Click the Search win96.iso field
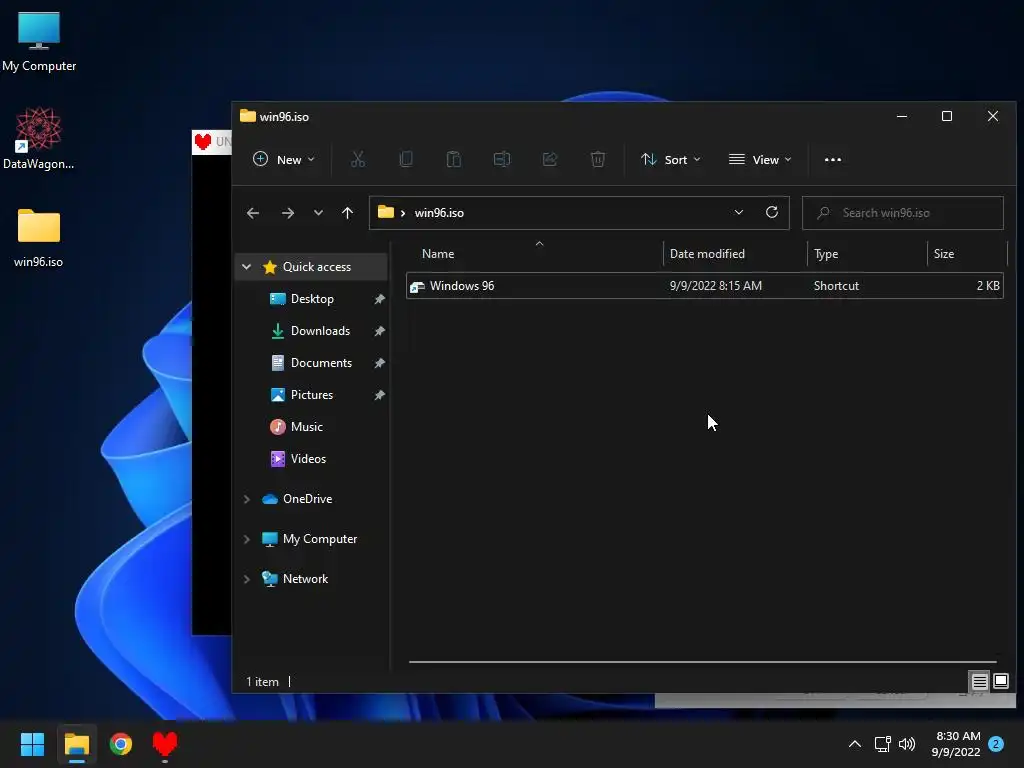The image size is (1024, 768). (903, 213)
